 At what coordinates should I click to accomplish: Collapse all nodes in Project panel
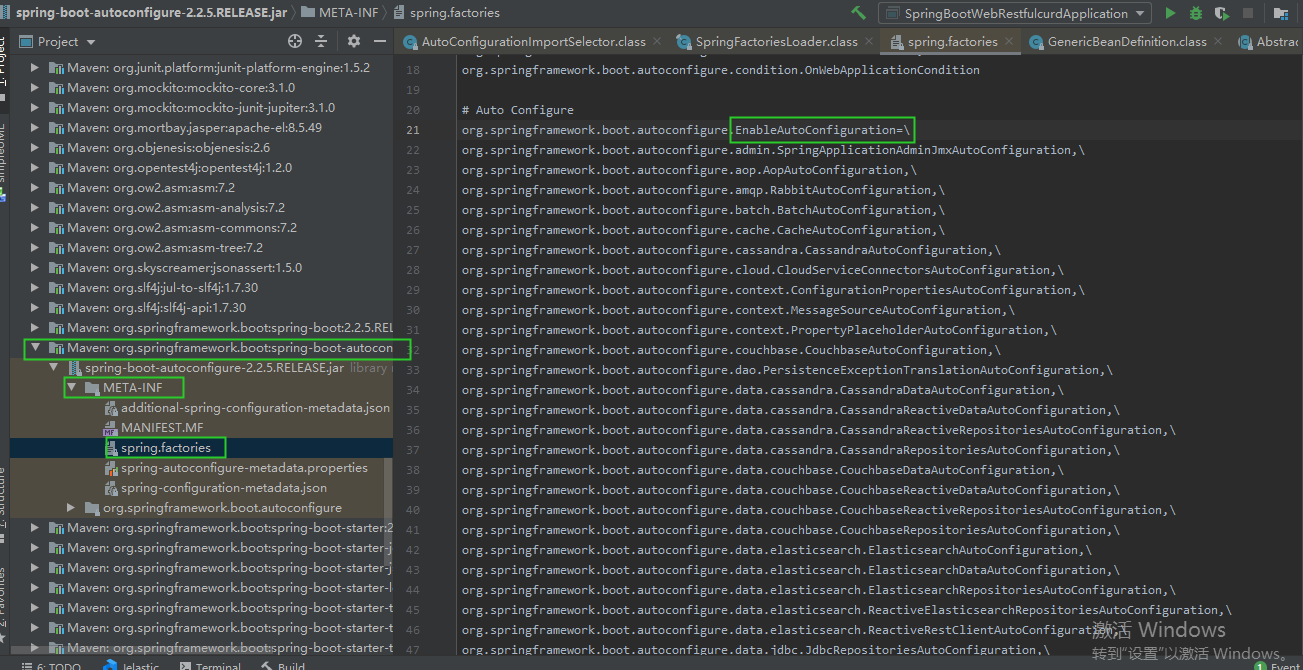pos(321,41)
